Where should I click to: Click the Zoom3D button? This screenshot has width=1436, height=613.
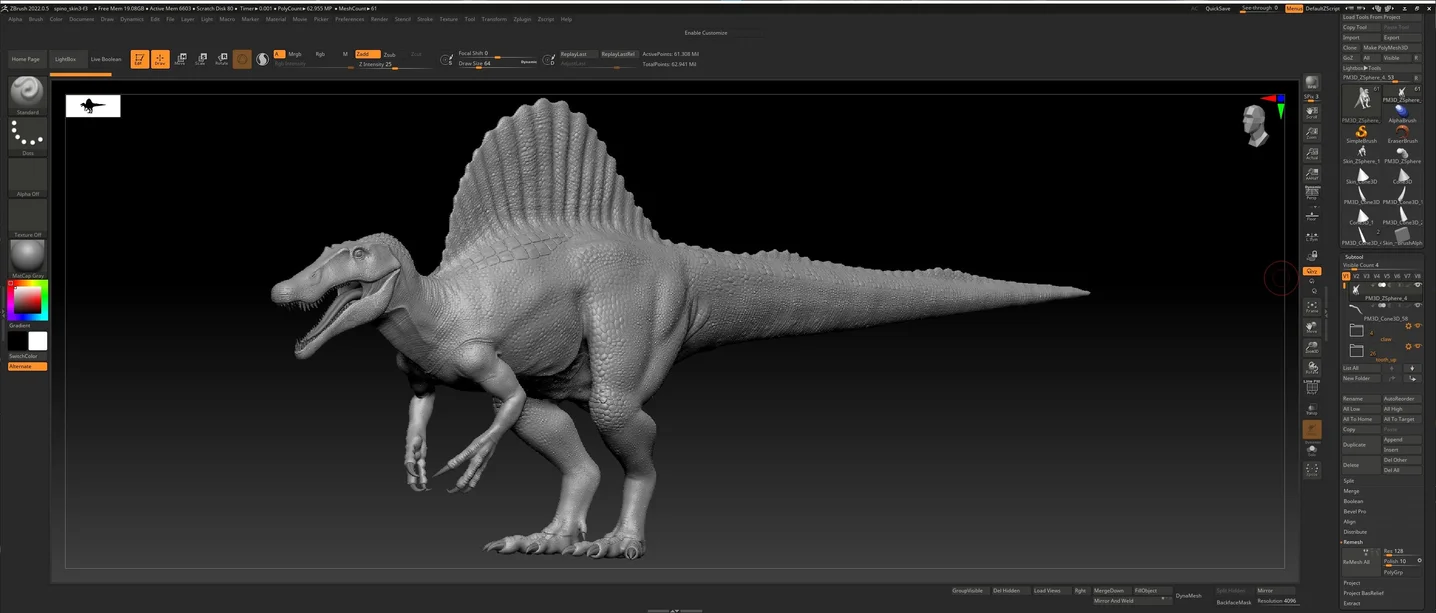1312,348
